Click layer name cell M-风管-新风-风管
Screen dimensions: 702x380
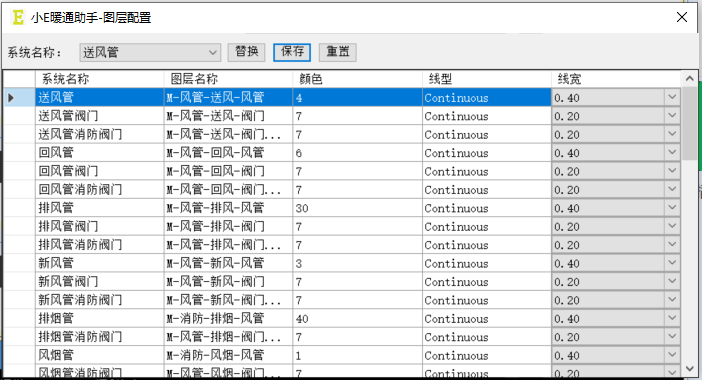228,263
